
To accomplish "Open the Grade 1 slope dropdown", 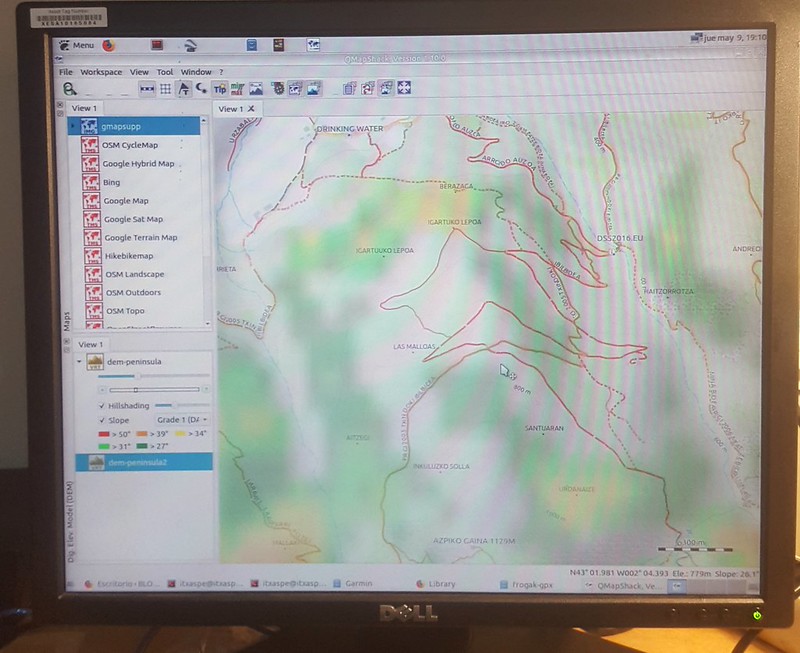I will click(181, 420).
